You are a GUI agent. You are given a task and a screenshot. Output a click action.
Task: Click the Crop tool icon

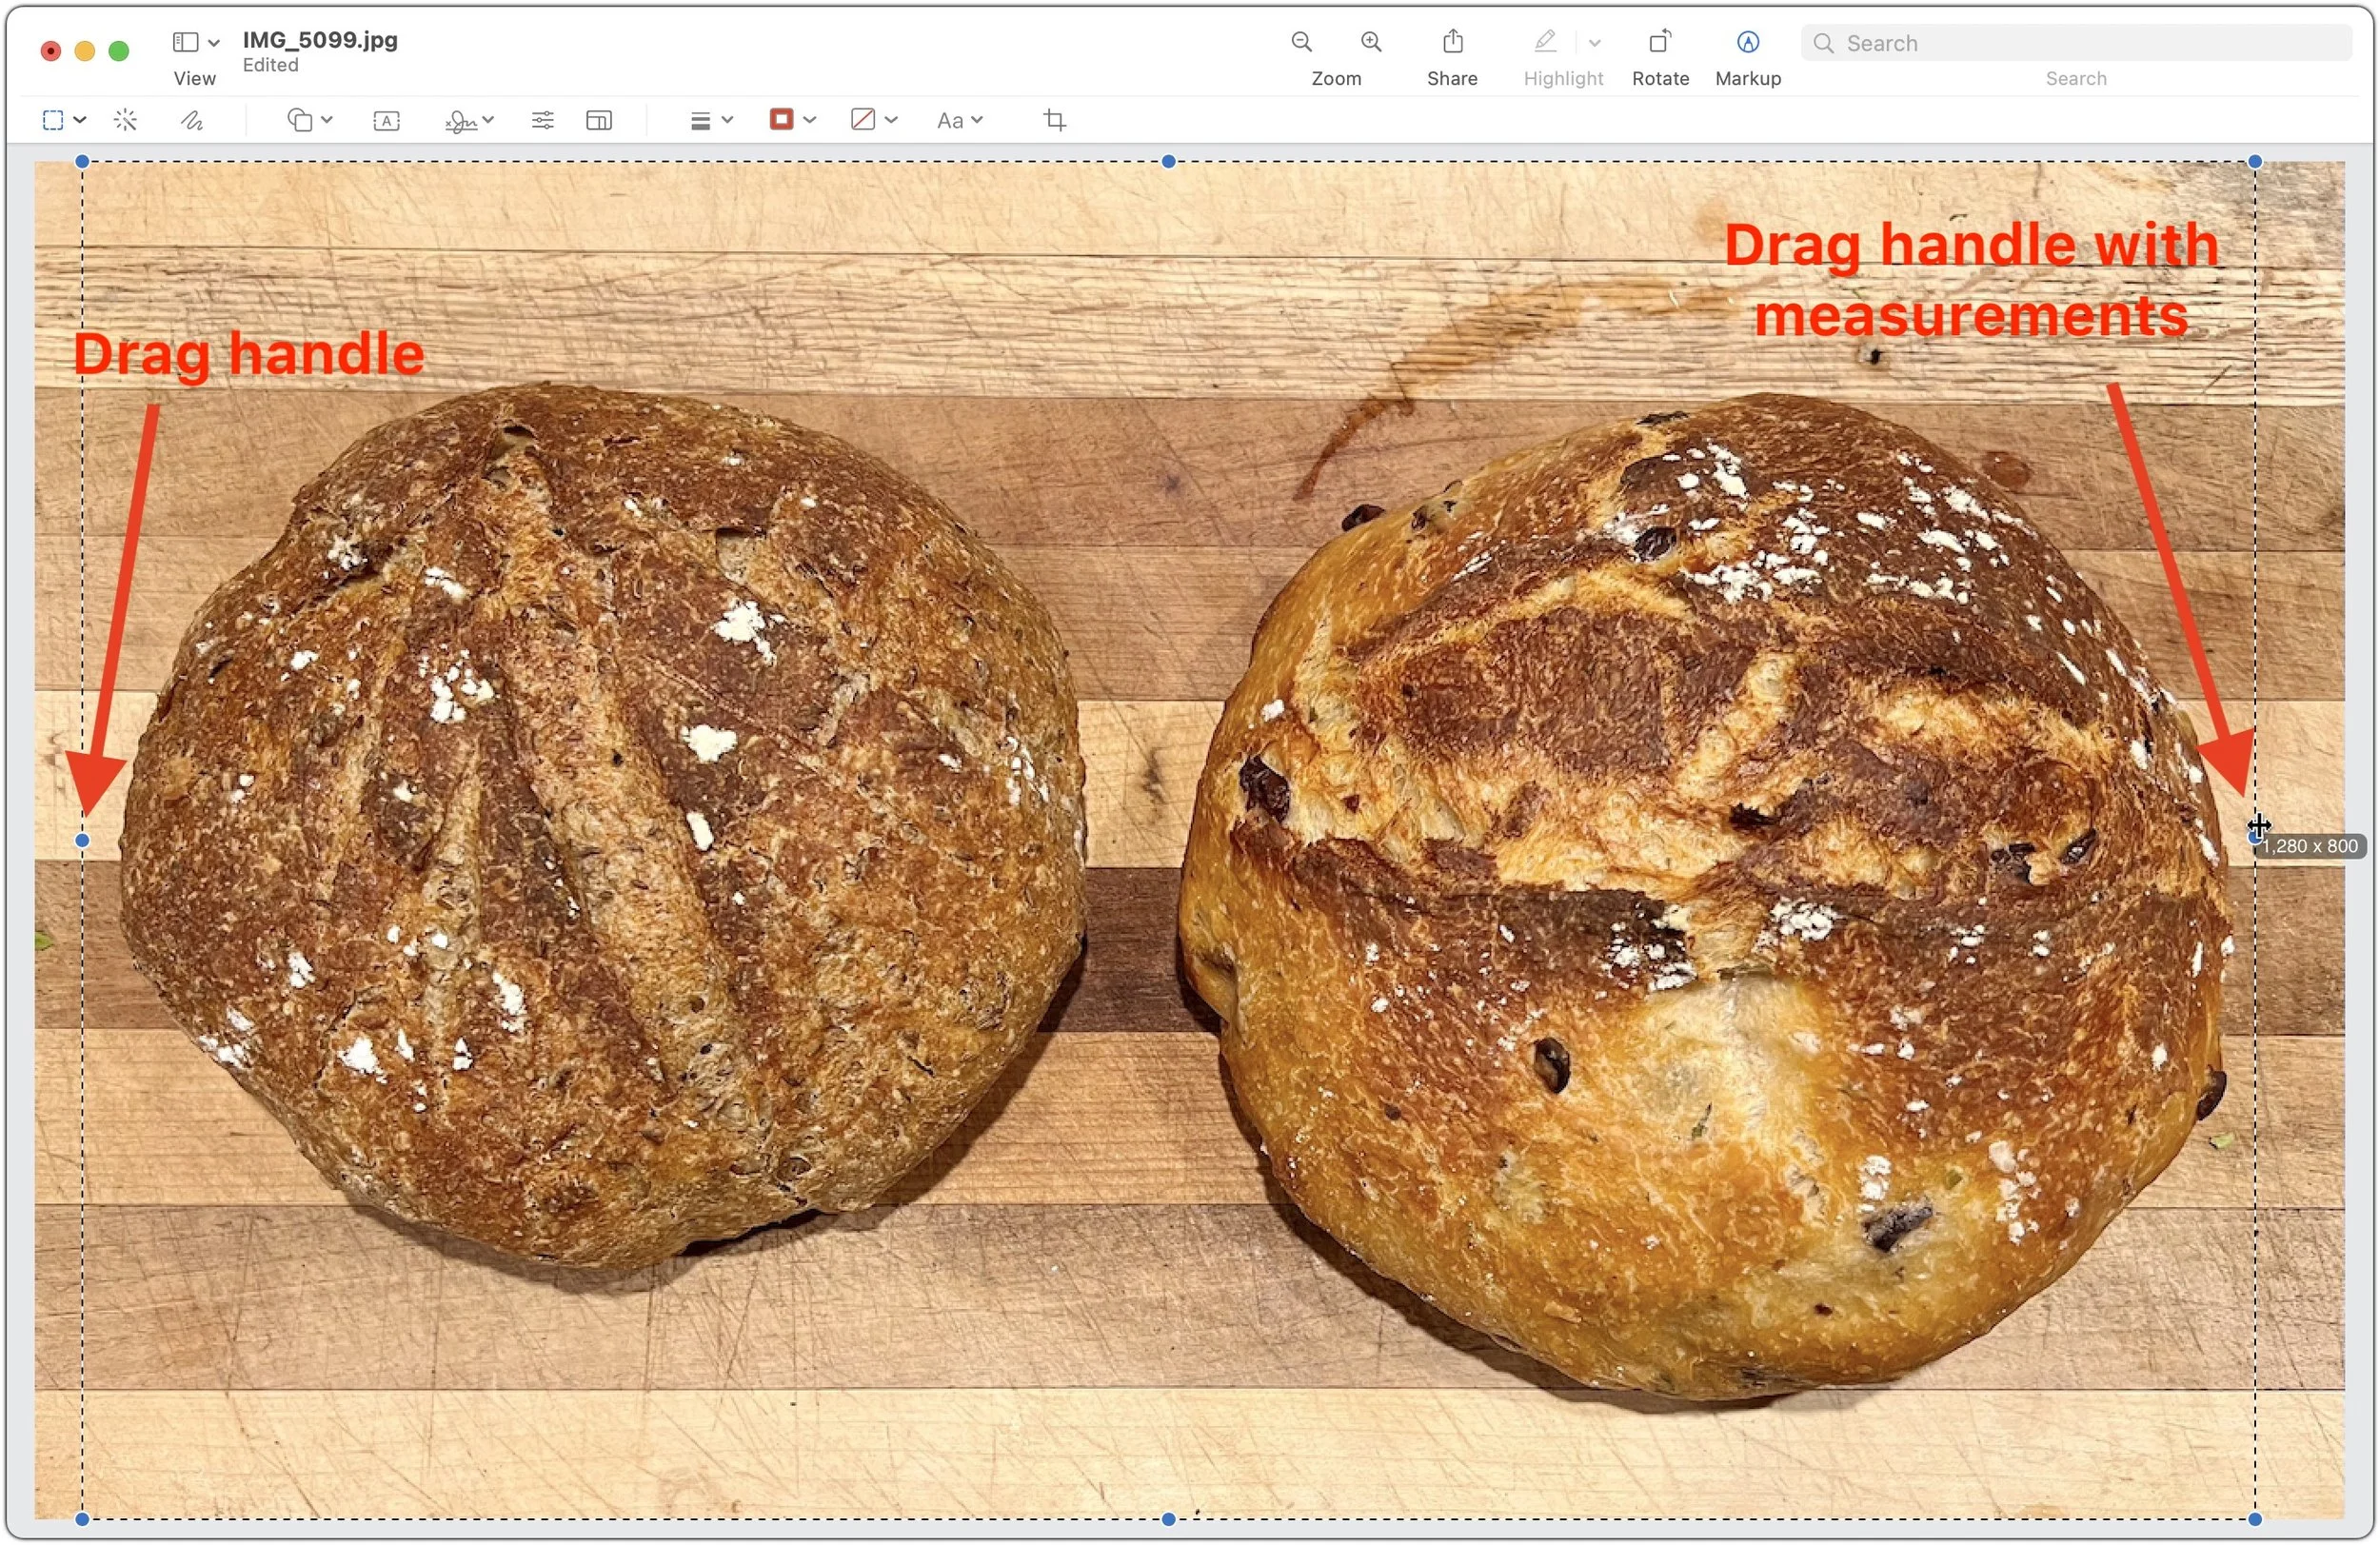coord(1054,121)
